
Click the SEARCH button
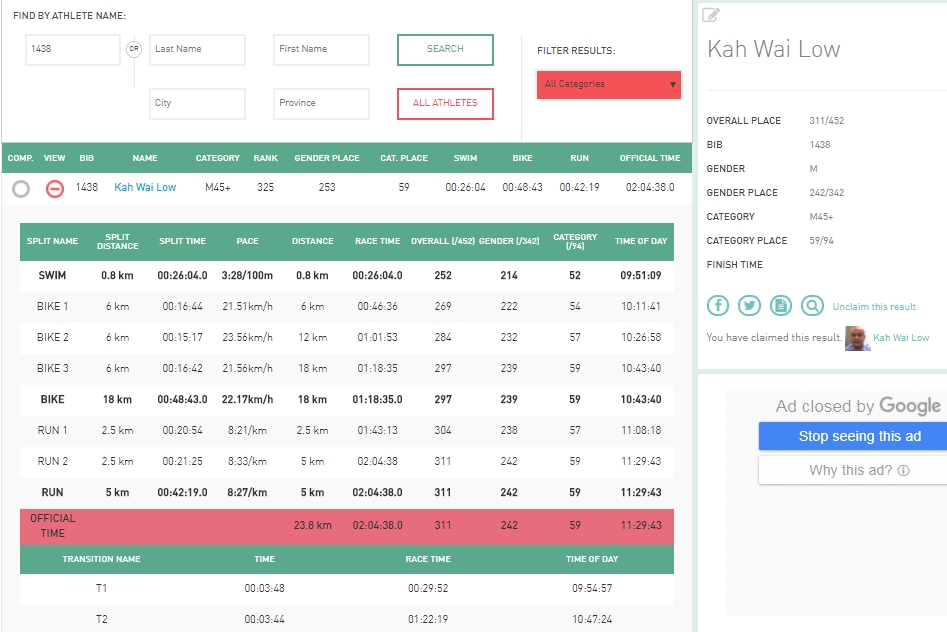(445, 49)
